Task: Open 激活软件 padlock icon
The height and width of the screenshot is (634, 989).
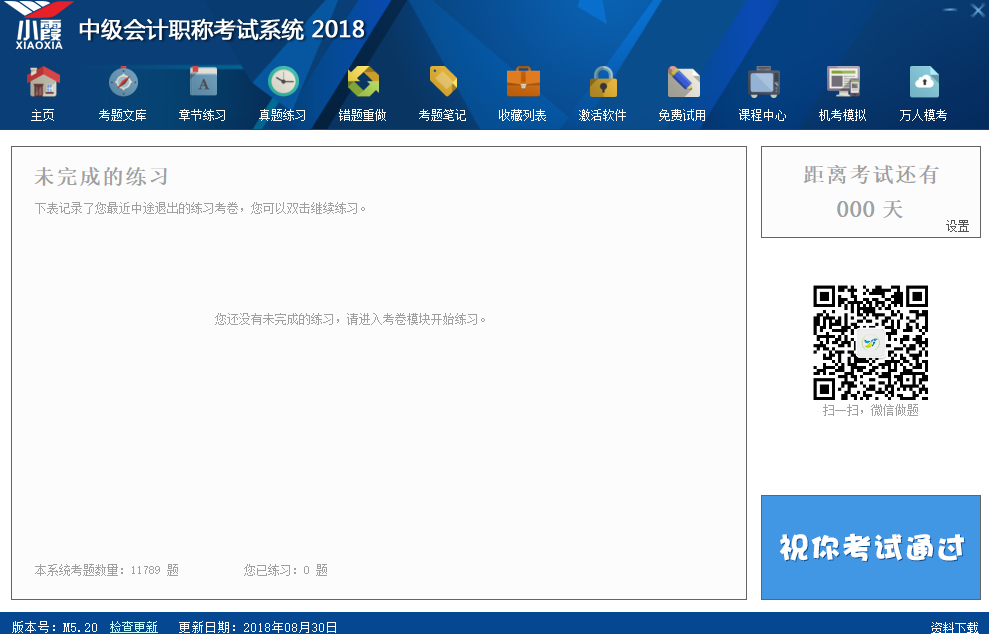Action: pos(602,93)
